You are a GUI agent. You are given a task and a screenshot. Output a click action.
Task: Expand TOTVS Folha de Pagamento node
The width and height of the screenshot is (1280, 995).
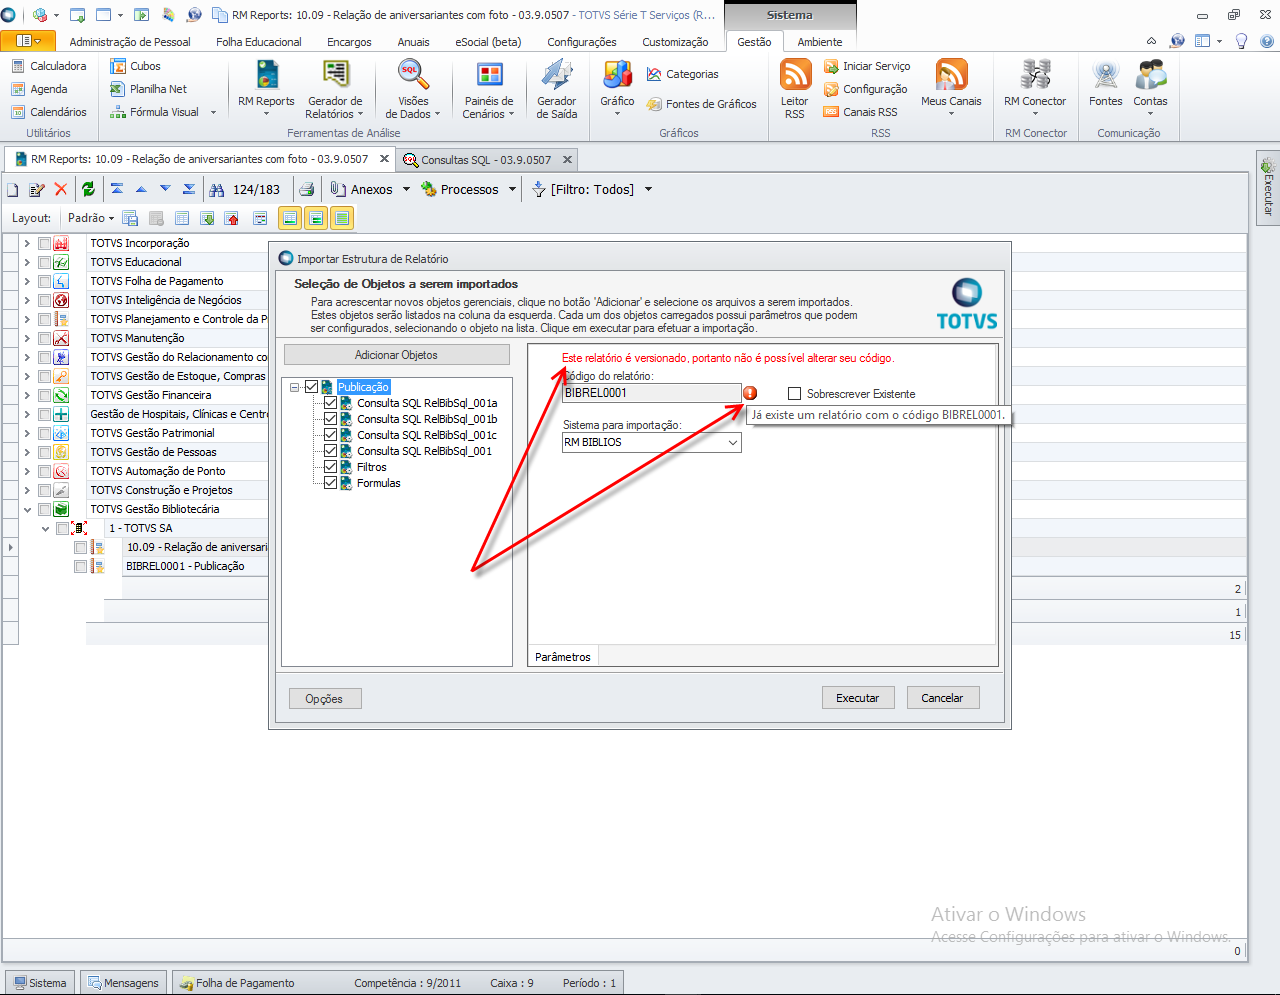27,281
